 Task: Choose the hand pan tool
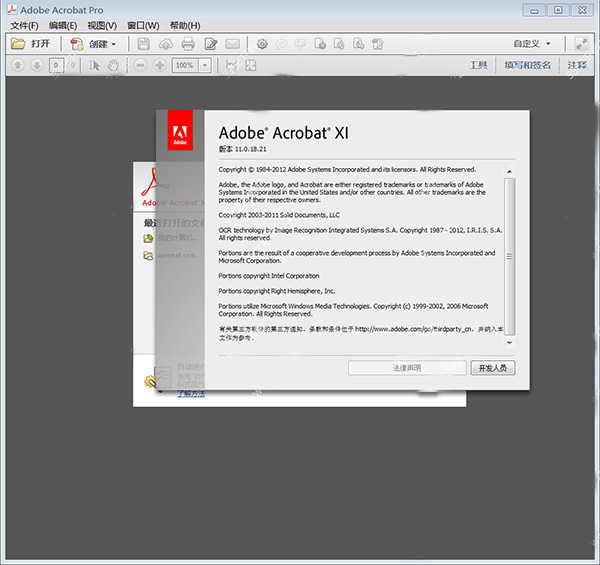click(113, 65)
